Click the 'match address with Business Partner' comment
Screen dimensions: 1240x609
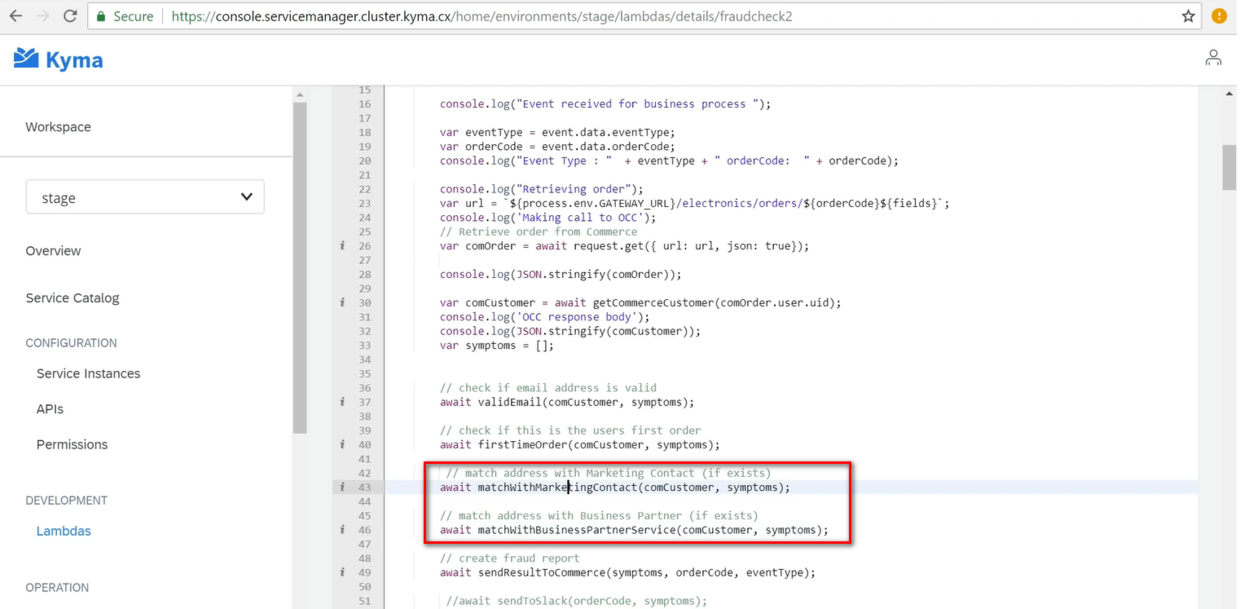pyautogui.click(x=599, y=516)
